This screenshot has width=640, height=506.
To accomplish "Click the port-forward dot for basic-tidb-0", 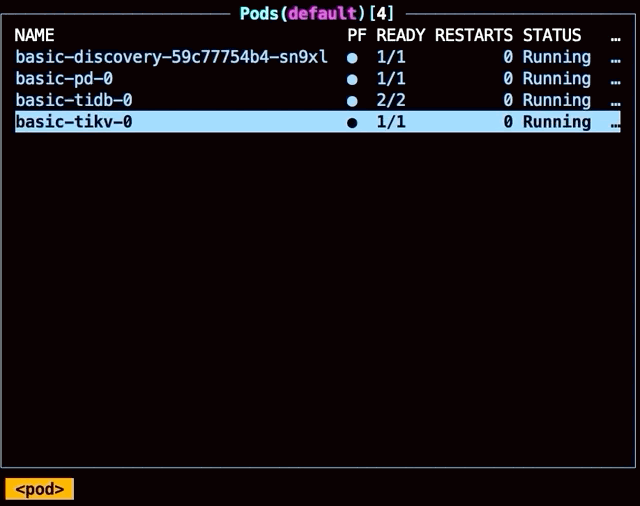I will (352, 101).
